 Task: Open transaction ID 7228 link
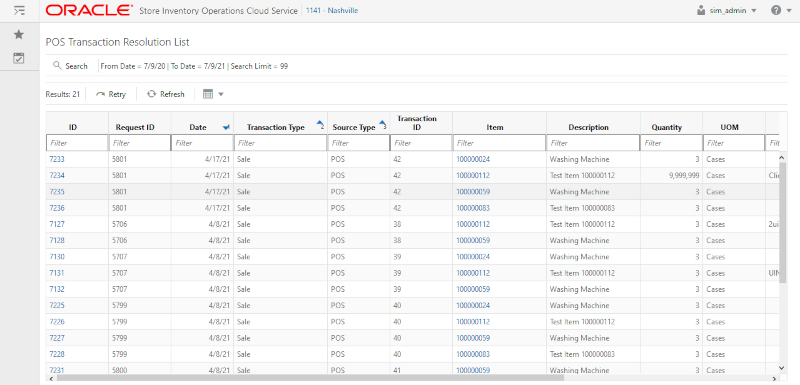pos(57,354)
